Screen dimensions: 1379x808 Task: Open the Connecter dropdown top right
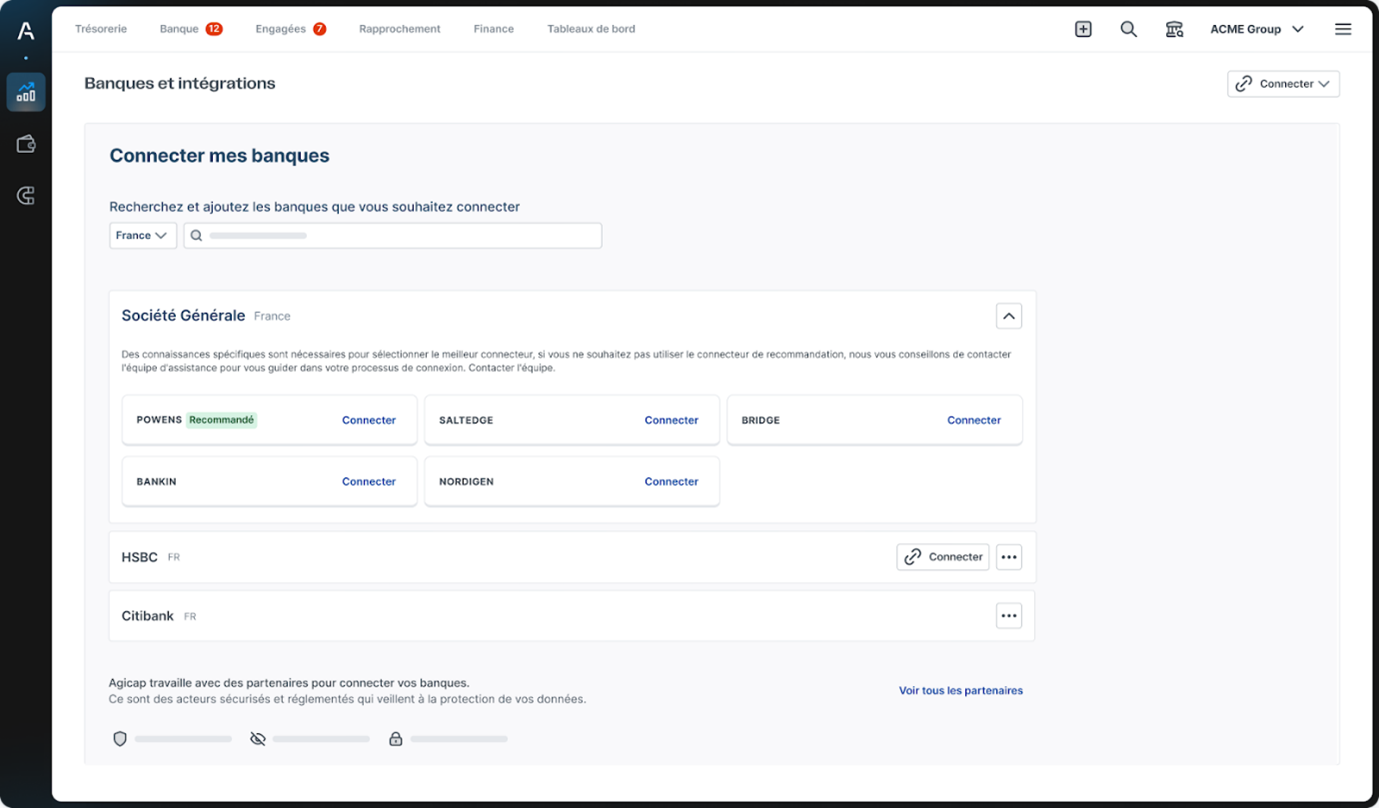click(x=1283, y=83)
